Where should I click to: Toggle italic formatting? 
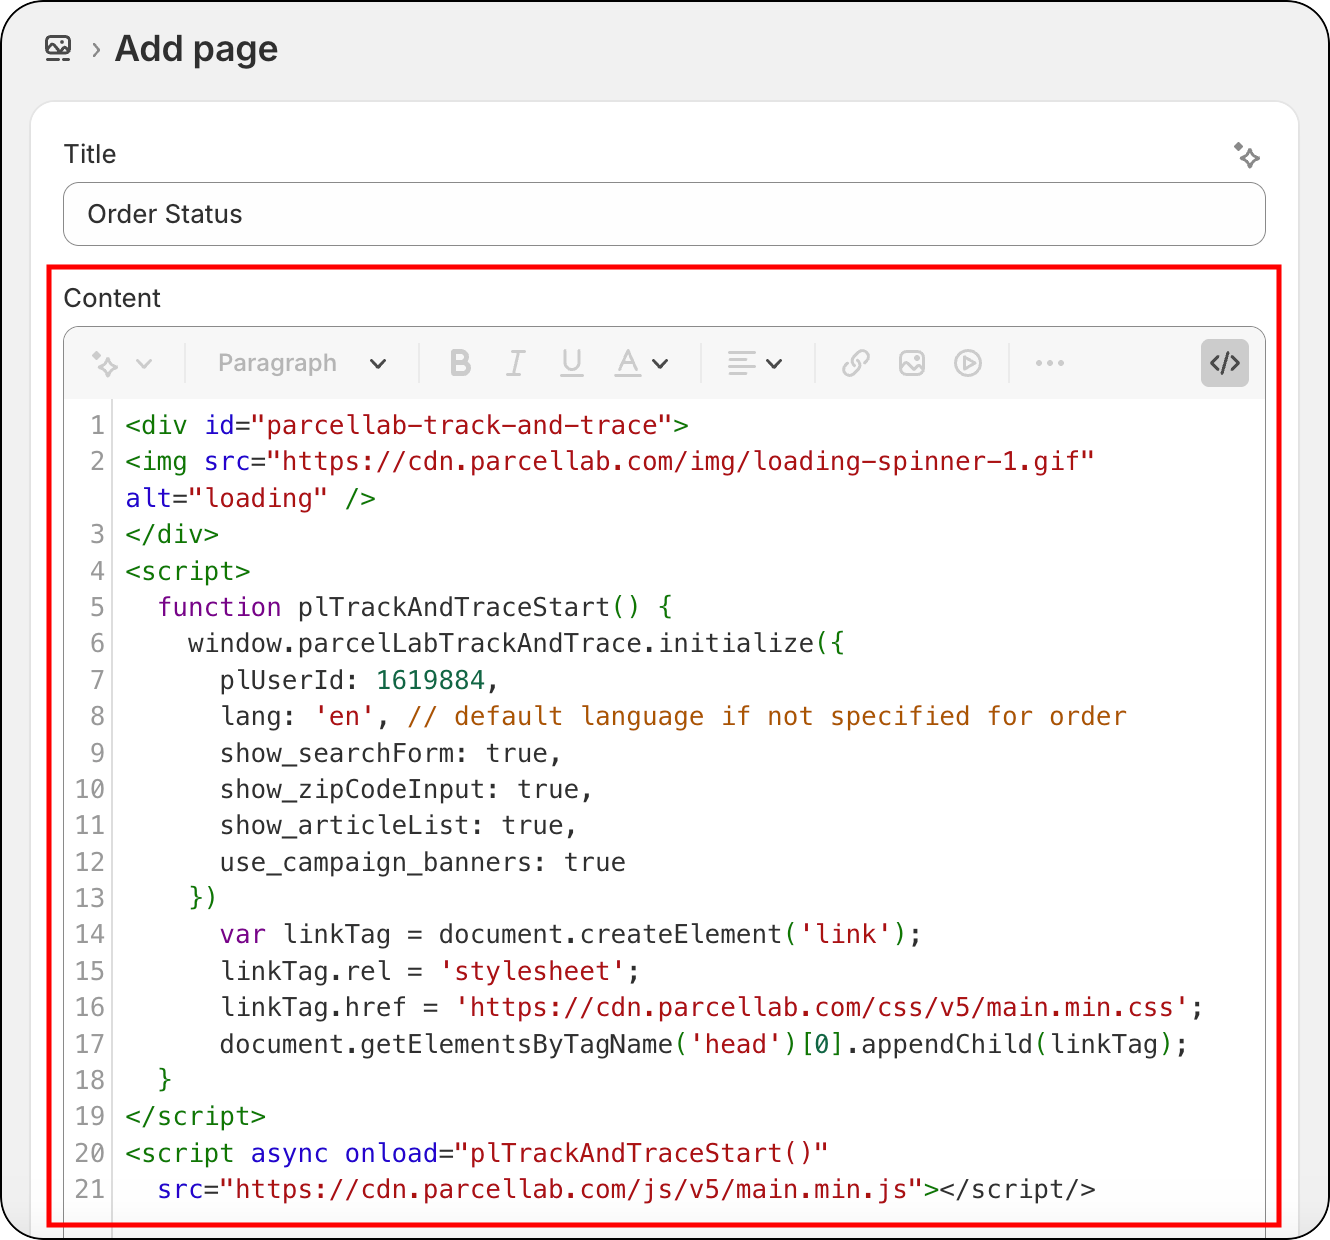[515, 363]
